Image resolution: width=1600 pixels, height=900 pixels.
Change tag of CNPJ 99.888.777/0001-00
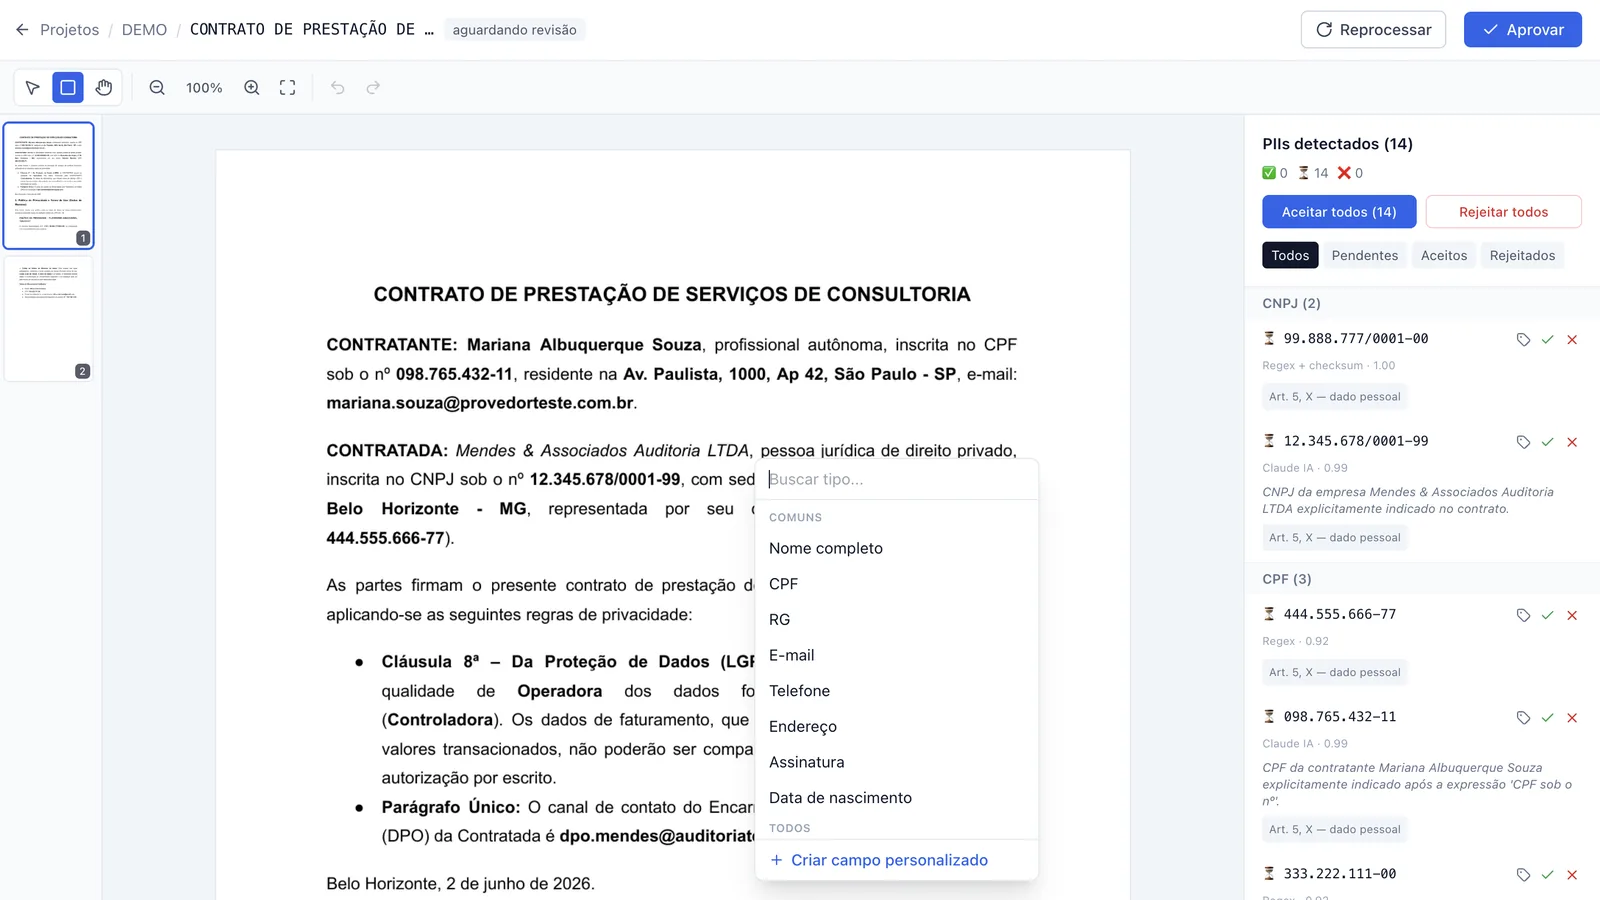click(x=1523, y=340)
